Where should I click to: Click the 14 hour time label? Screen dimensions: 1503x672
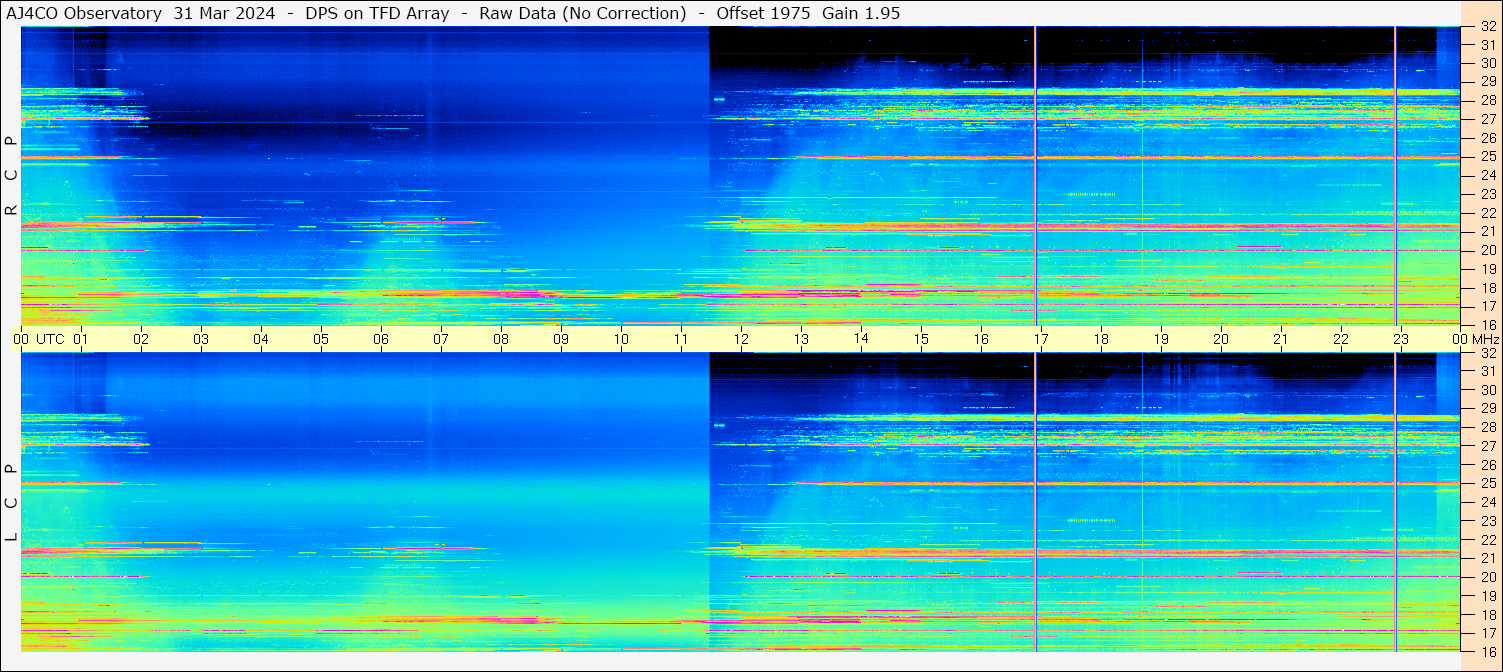pyautogui.click(x=861, y=339)
